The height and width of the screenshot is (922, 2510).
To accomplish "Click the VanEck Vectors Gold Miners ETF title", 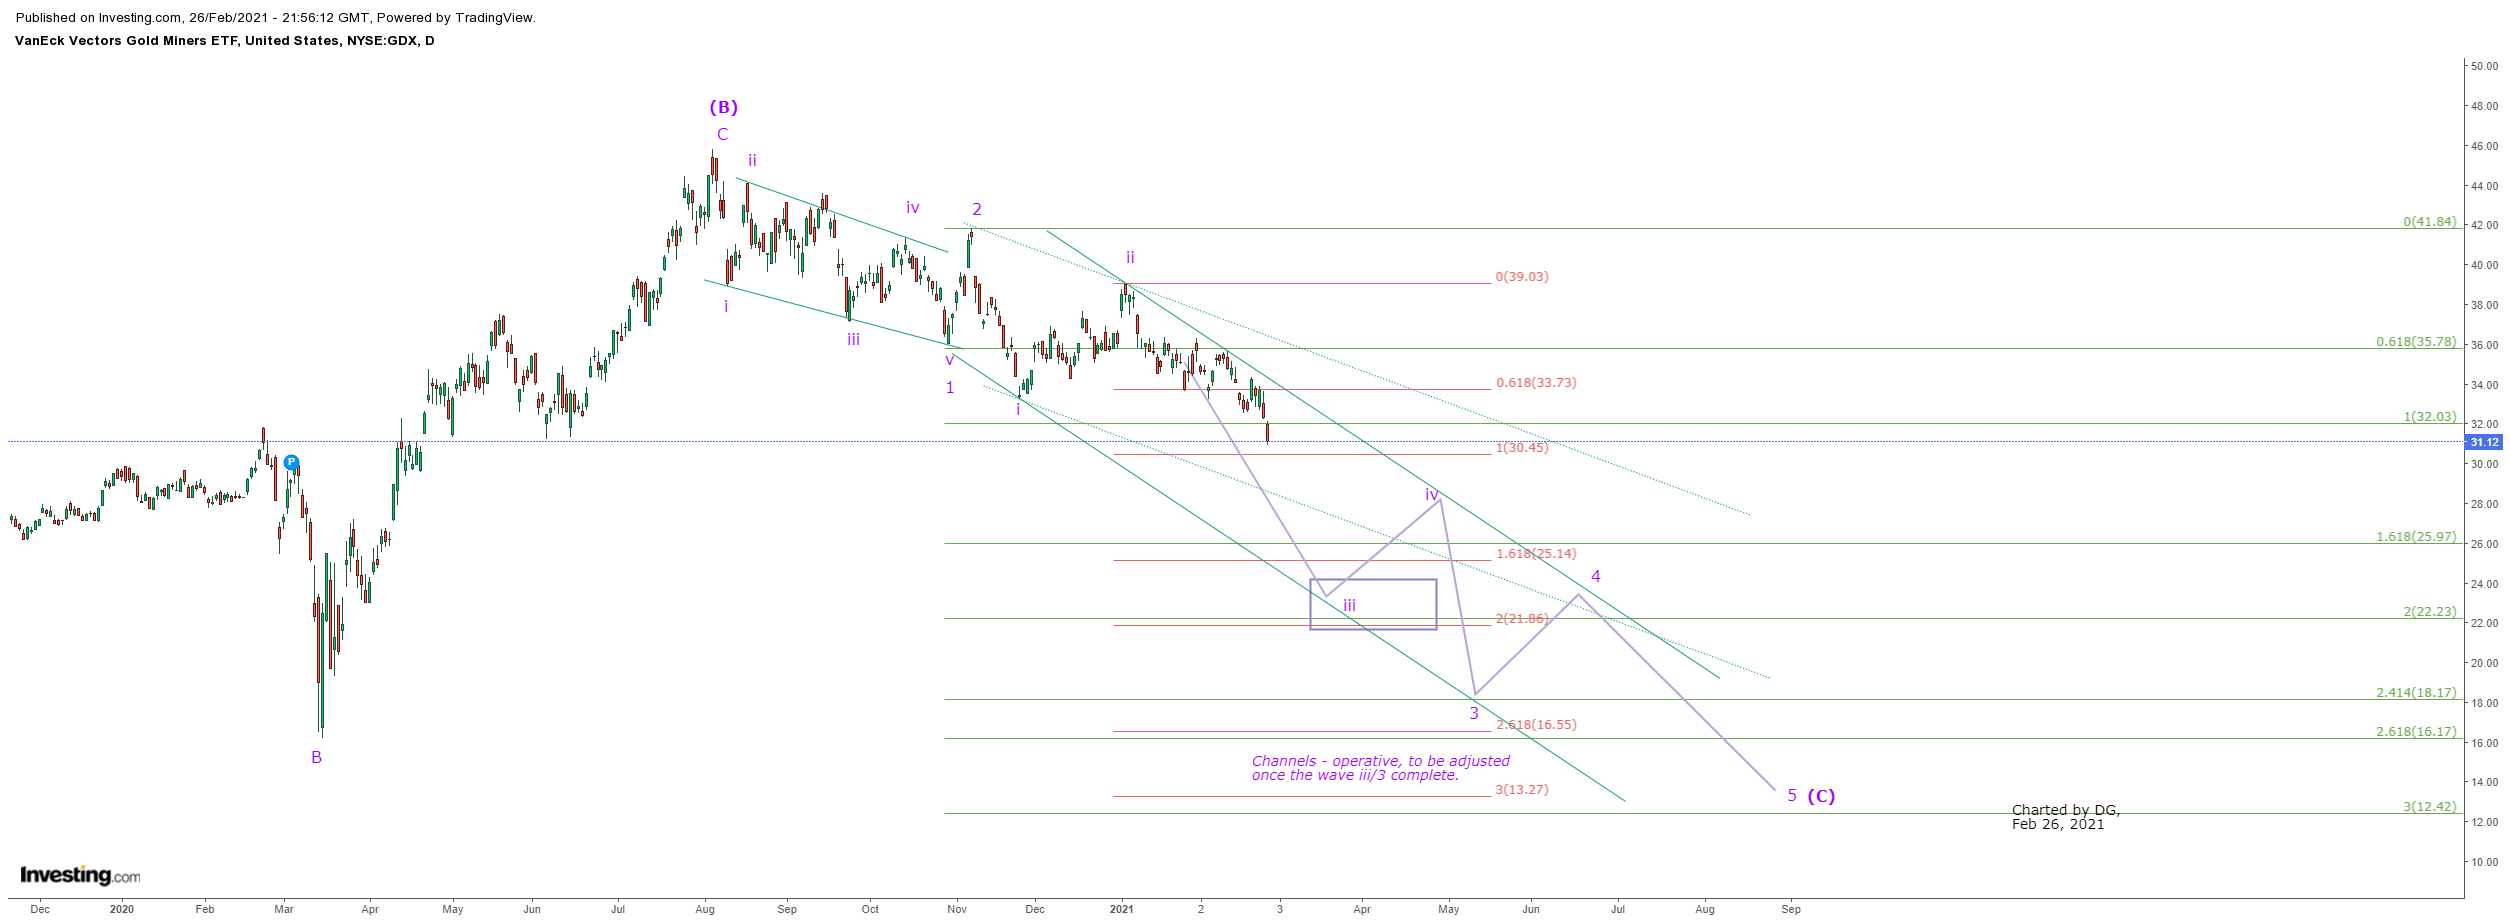I will pyautogui.click(x=225, y=41).
